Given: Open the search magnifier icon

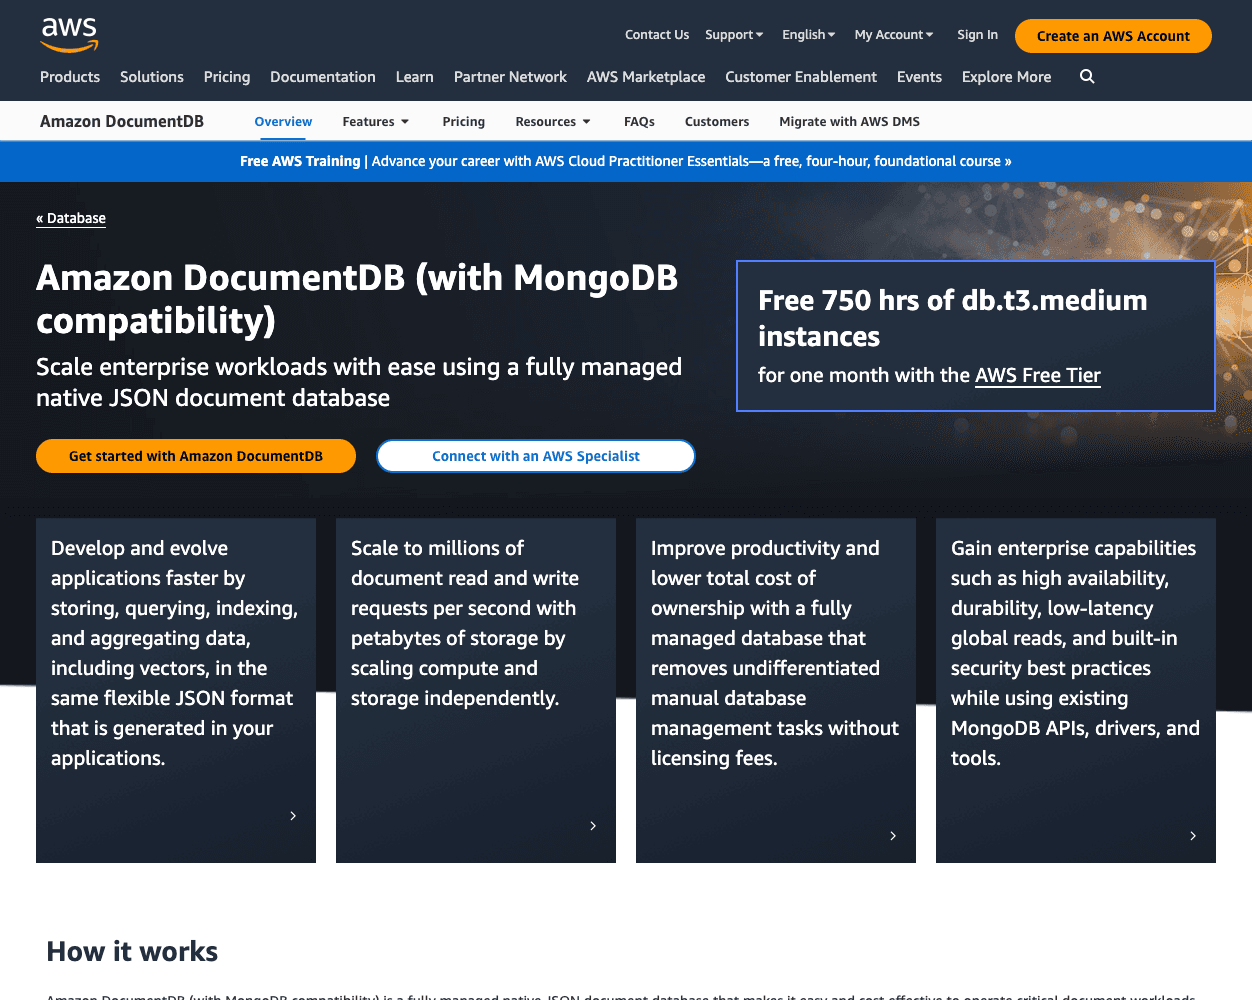Looking at the screenshot, I should coord(1087,77).
